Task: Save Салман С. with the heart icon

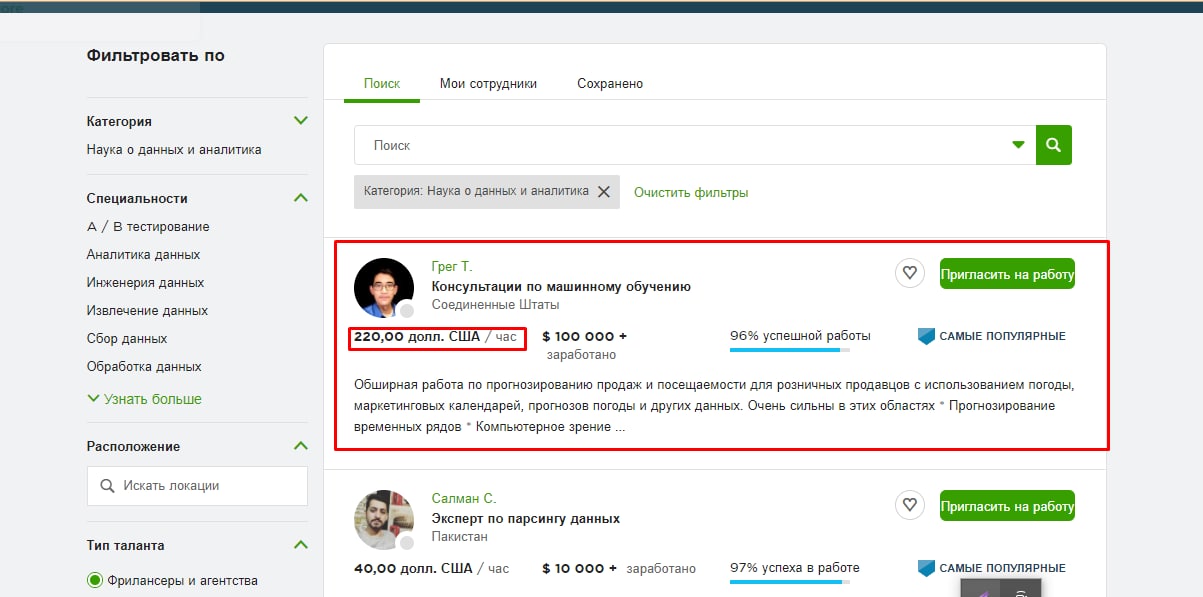Action: point(909,505)
